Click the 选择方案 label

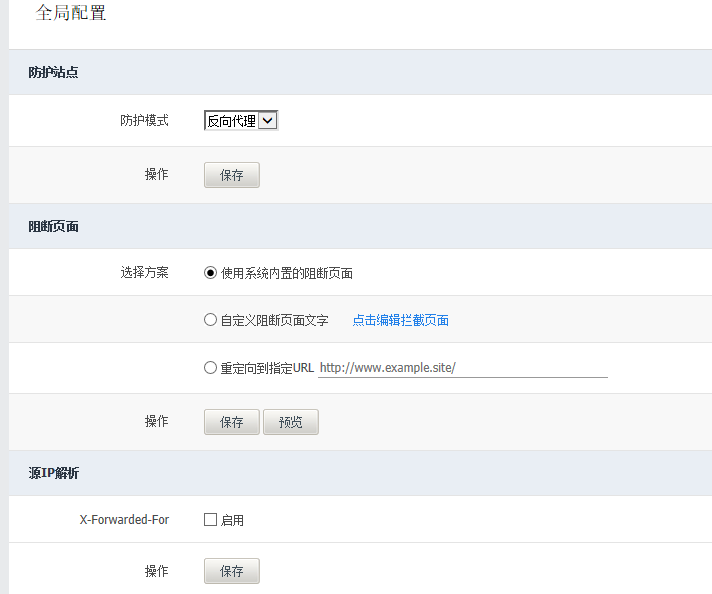click(x=144, y=272)
